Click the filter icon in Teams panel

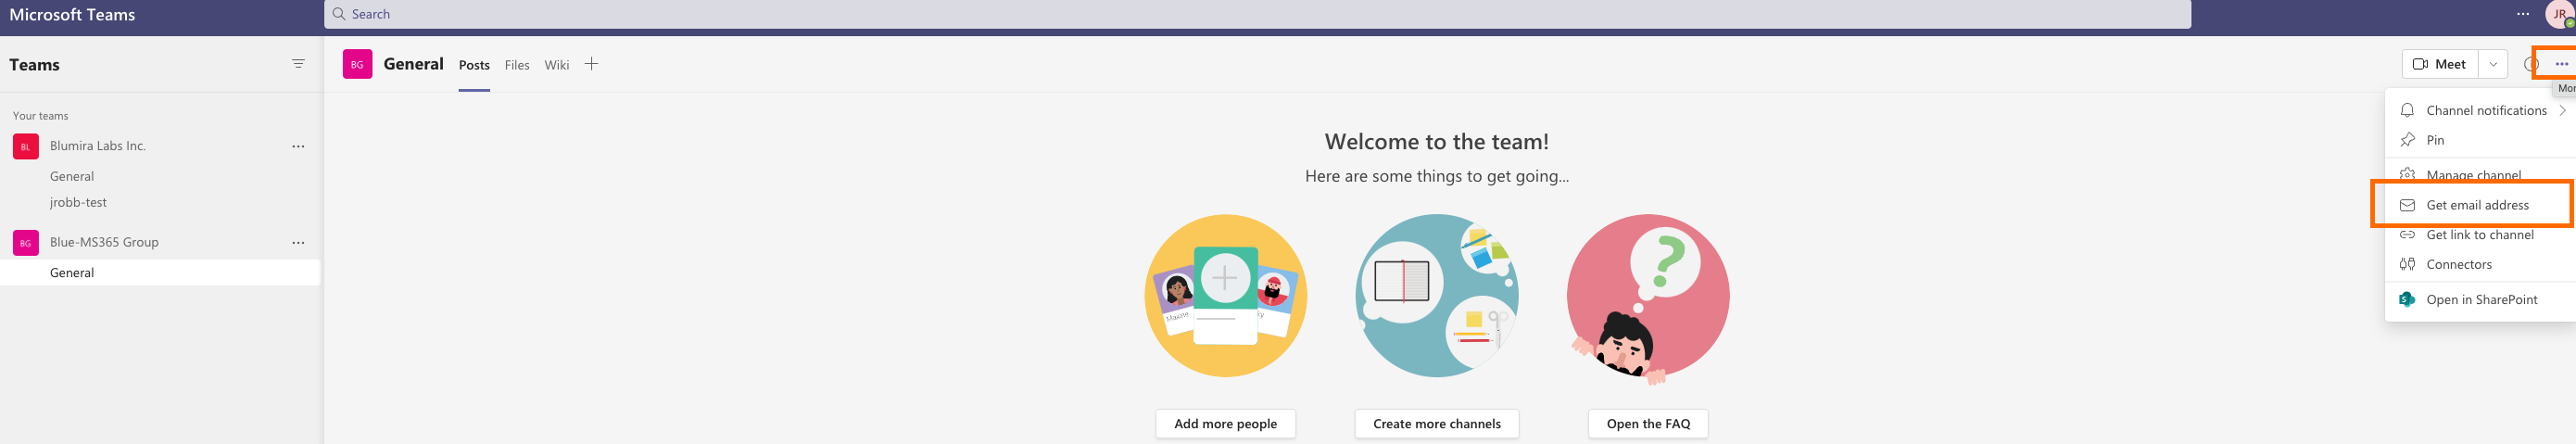coord(298,64)
